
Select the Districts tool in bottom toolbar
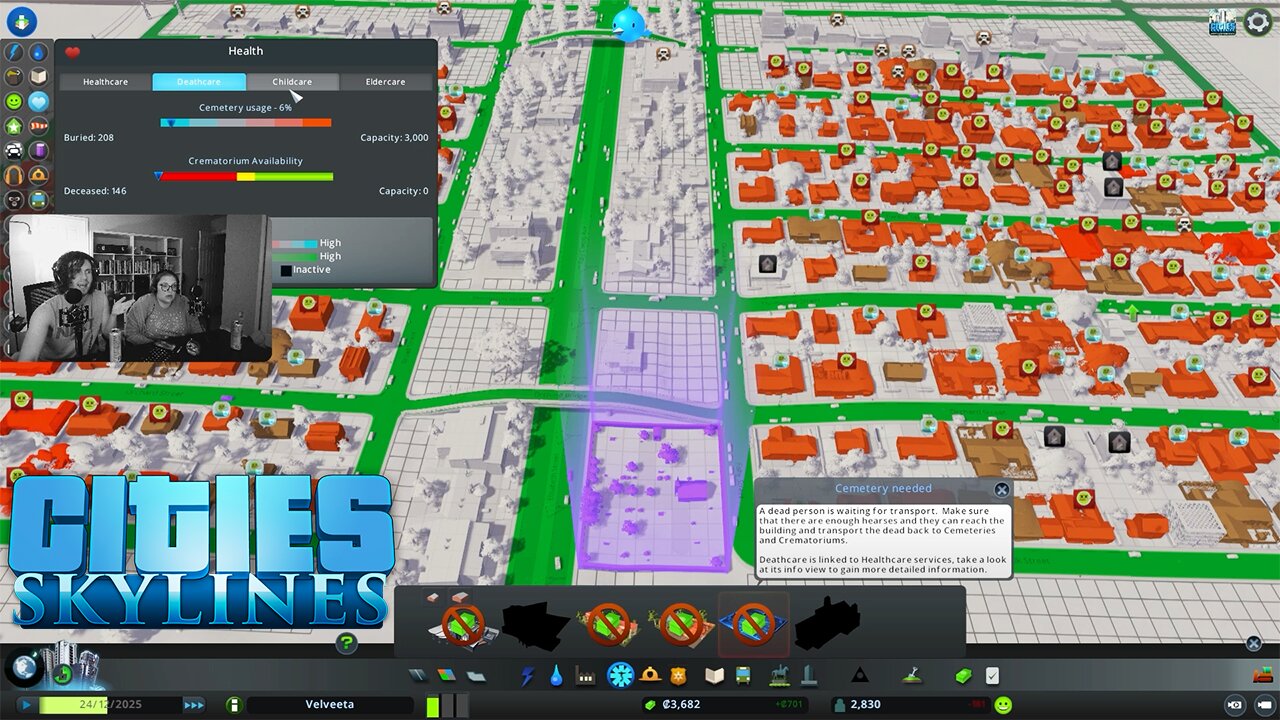click(x=476, y=676)
